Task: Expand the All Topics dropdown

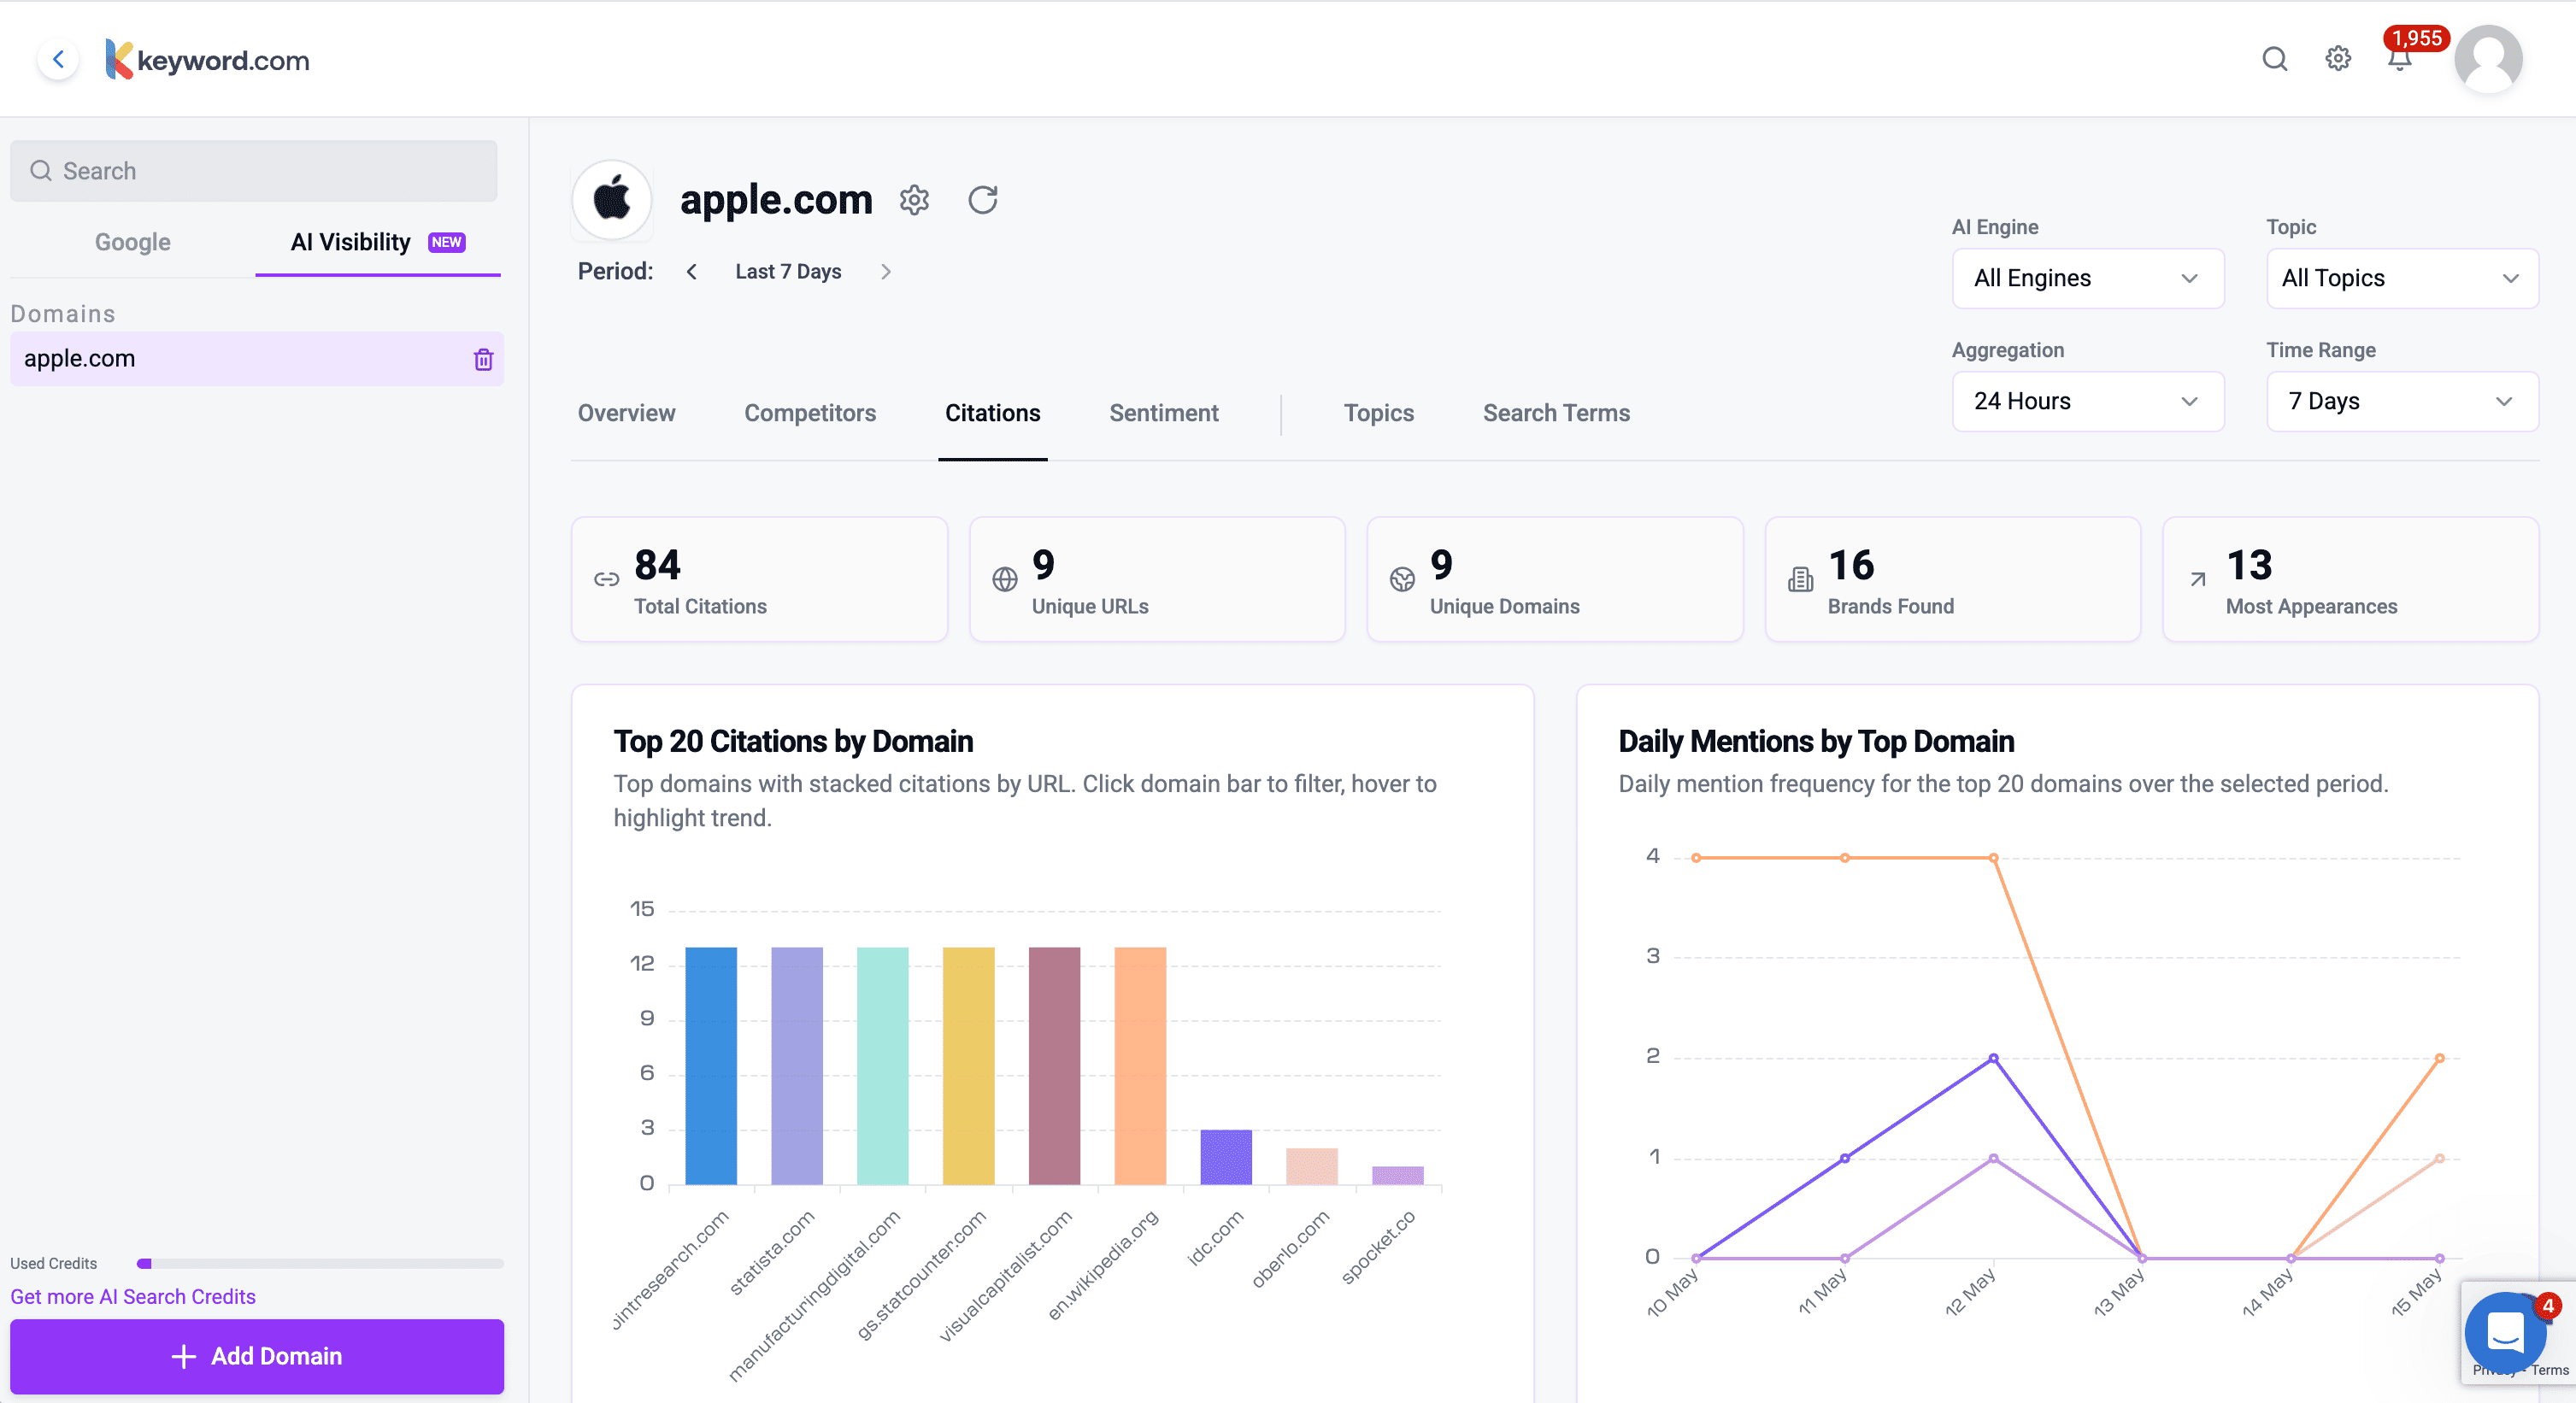Action: [2401, 278]
